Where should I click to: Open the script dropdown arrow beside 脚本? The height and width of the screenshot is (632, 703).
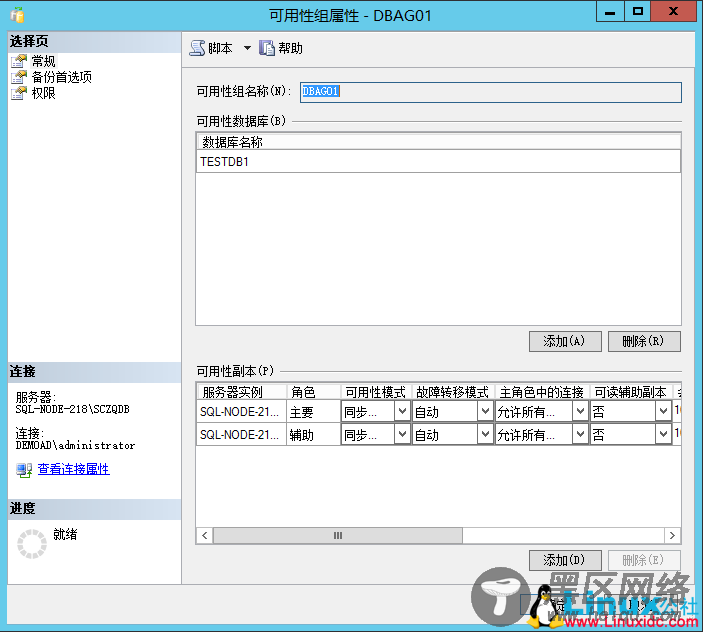coord(247,48)
